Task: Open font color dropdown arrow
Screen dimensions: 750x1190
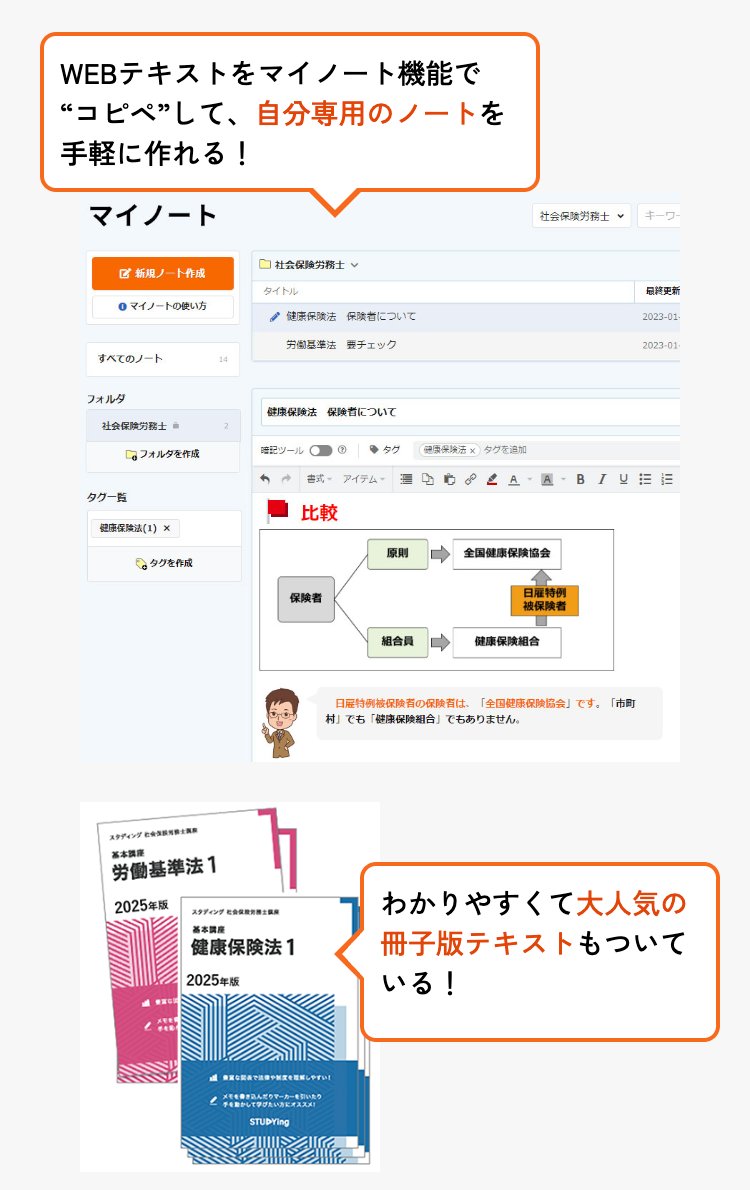Action: click(529, 479)
